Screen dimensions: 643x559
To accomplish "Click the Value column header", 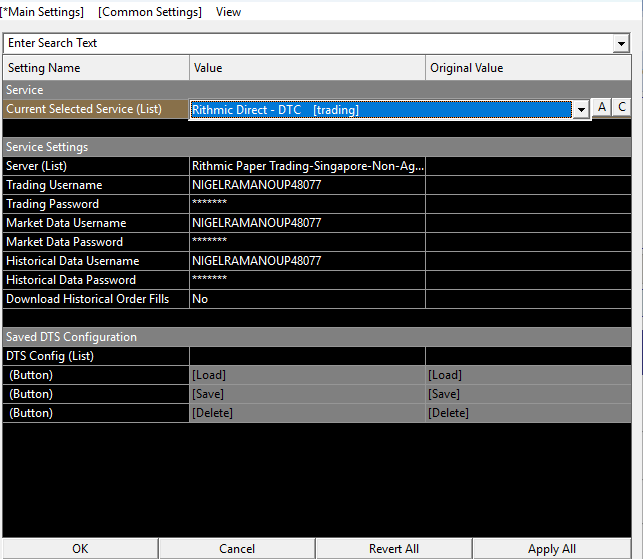I will point(307,68).
